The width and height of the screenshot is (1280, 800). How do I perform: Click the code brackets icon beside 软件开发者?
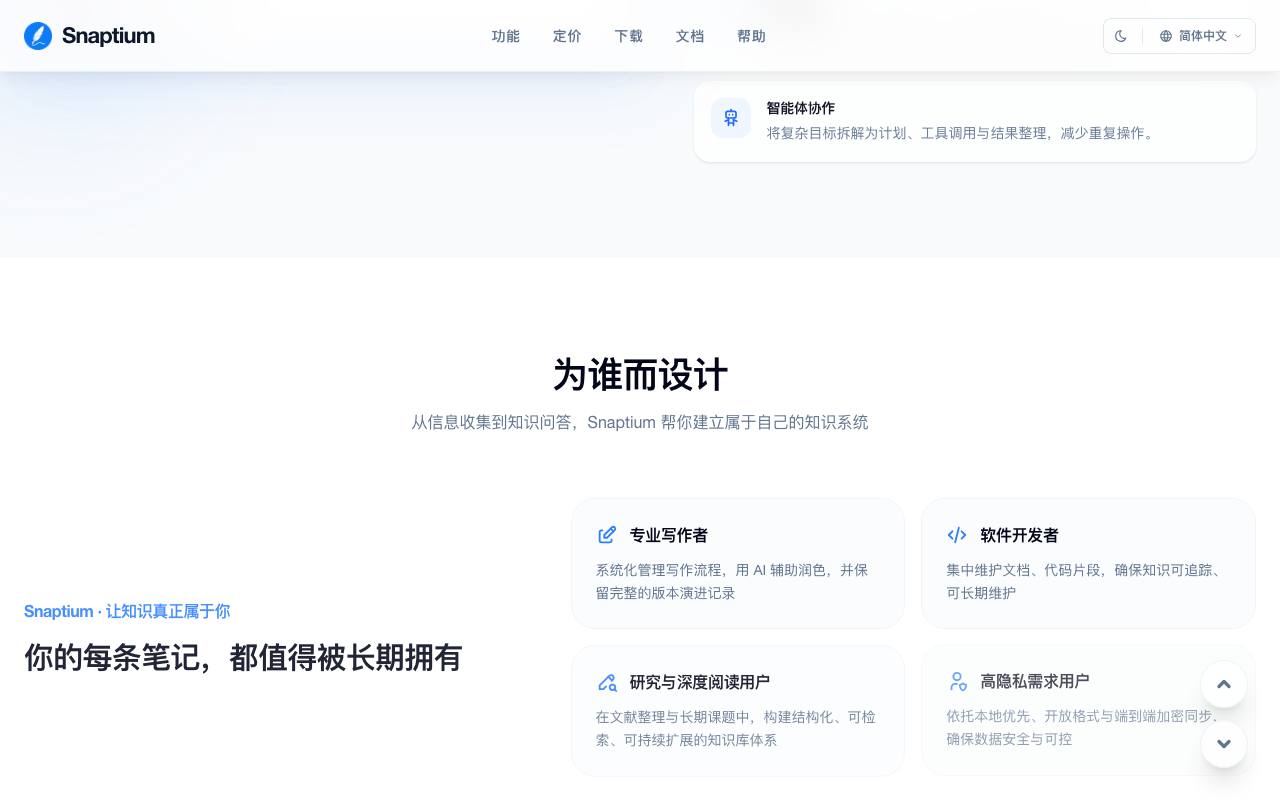point(957,535)
